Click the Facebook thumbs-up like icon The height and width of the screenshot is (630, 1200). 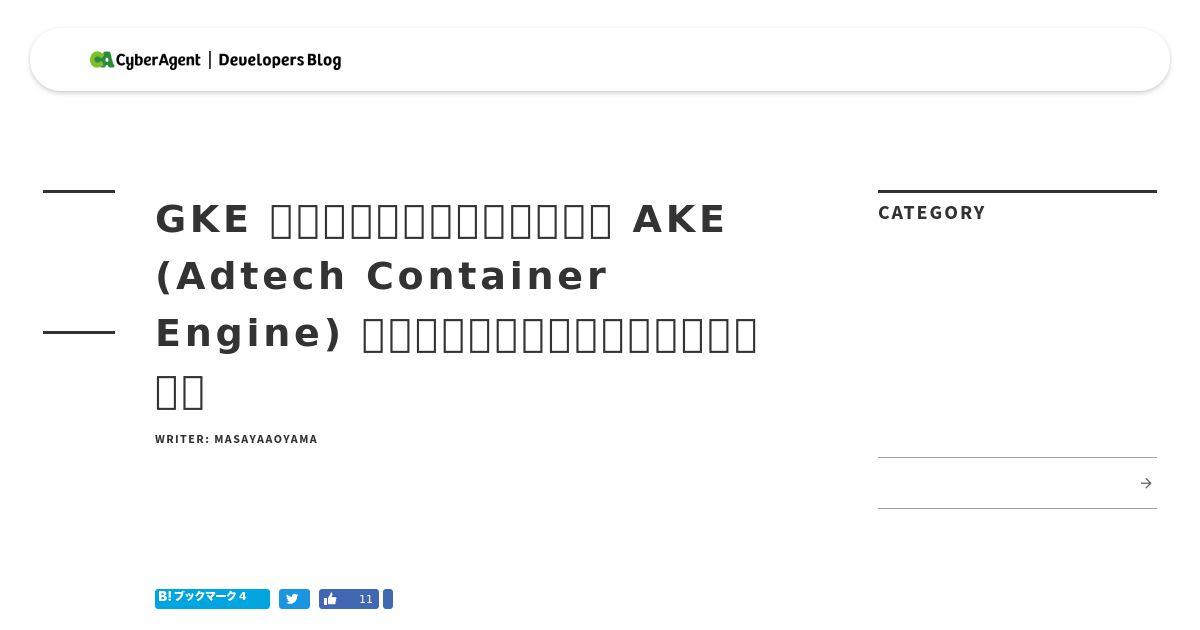pyautogui.click(x=331, y=599)
